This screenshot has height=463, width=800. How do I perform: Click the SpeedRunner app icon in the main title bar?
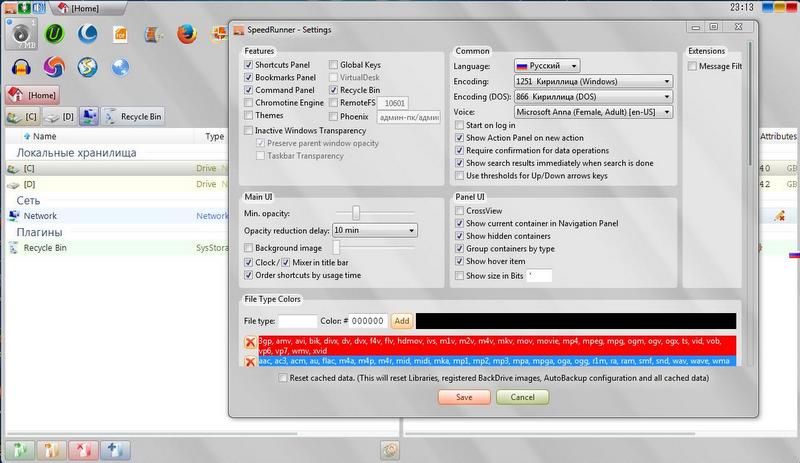(10, 7)
